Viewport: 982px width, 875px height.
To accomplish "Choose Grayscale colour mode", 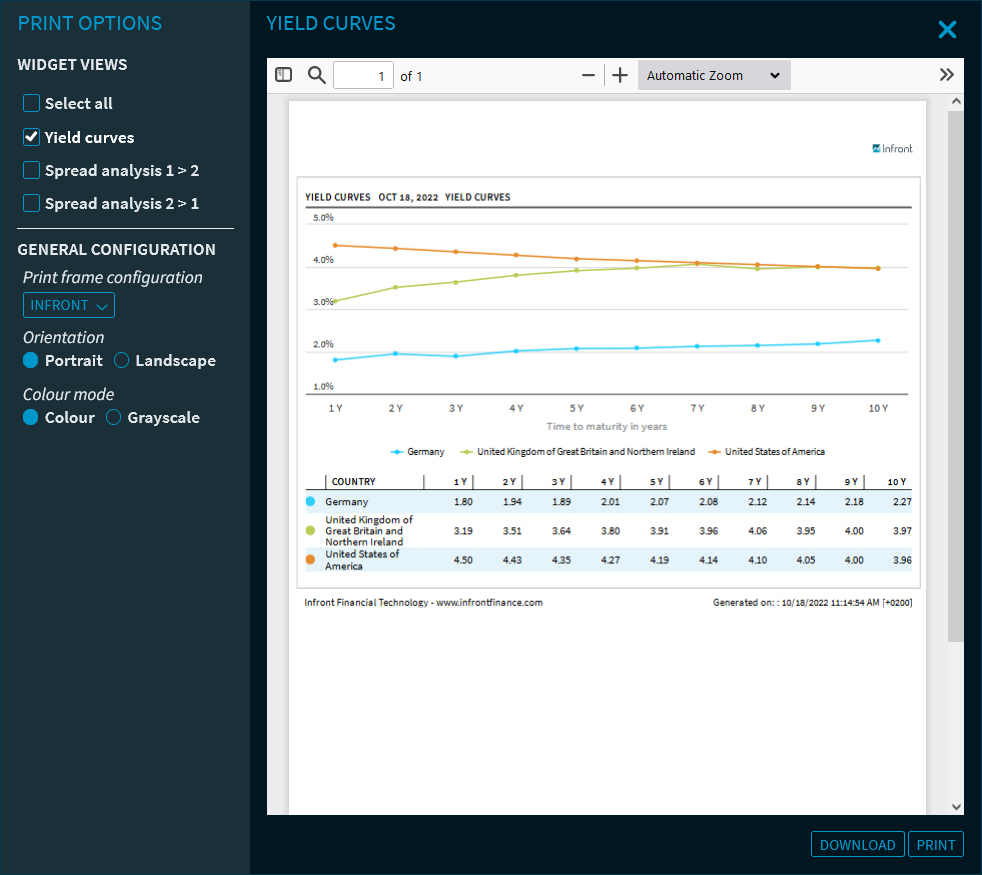I will click(114, 417).
